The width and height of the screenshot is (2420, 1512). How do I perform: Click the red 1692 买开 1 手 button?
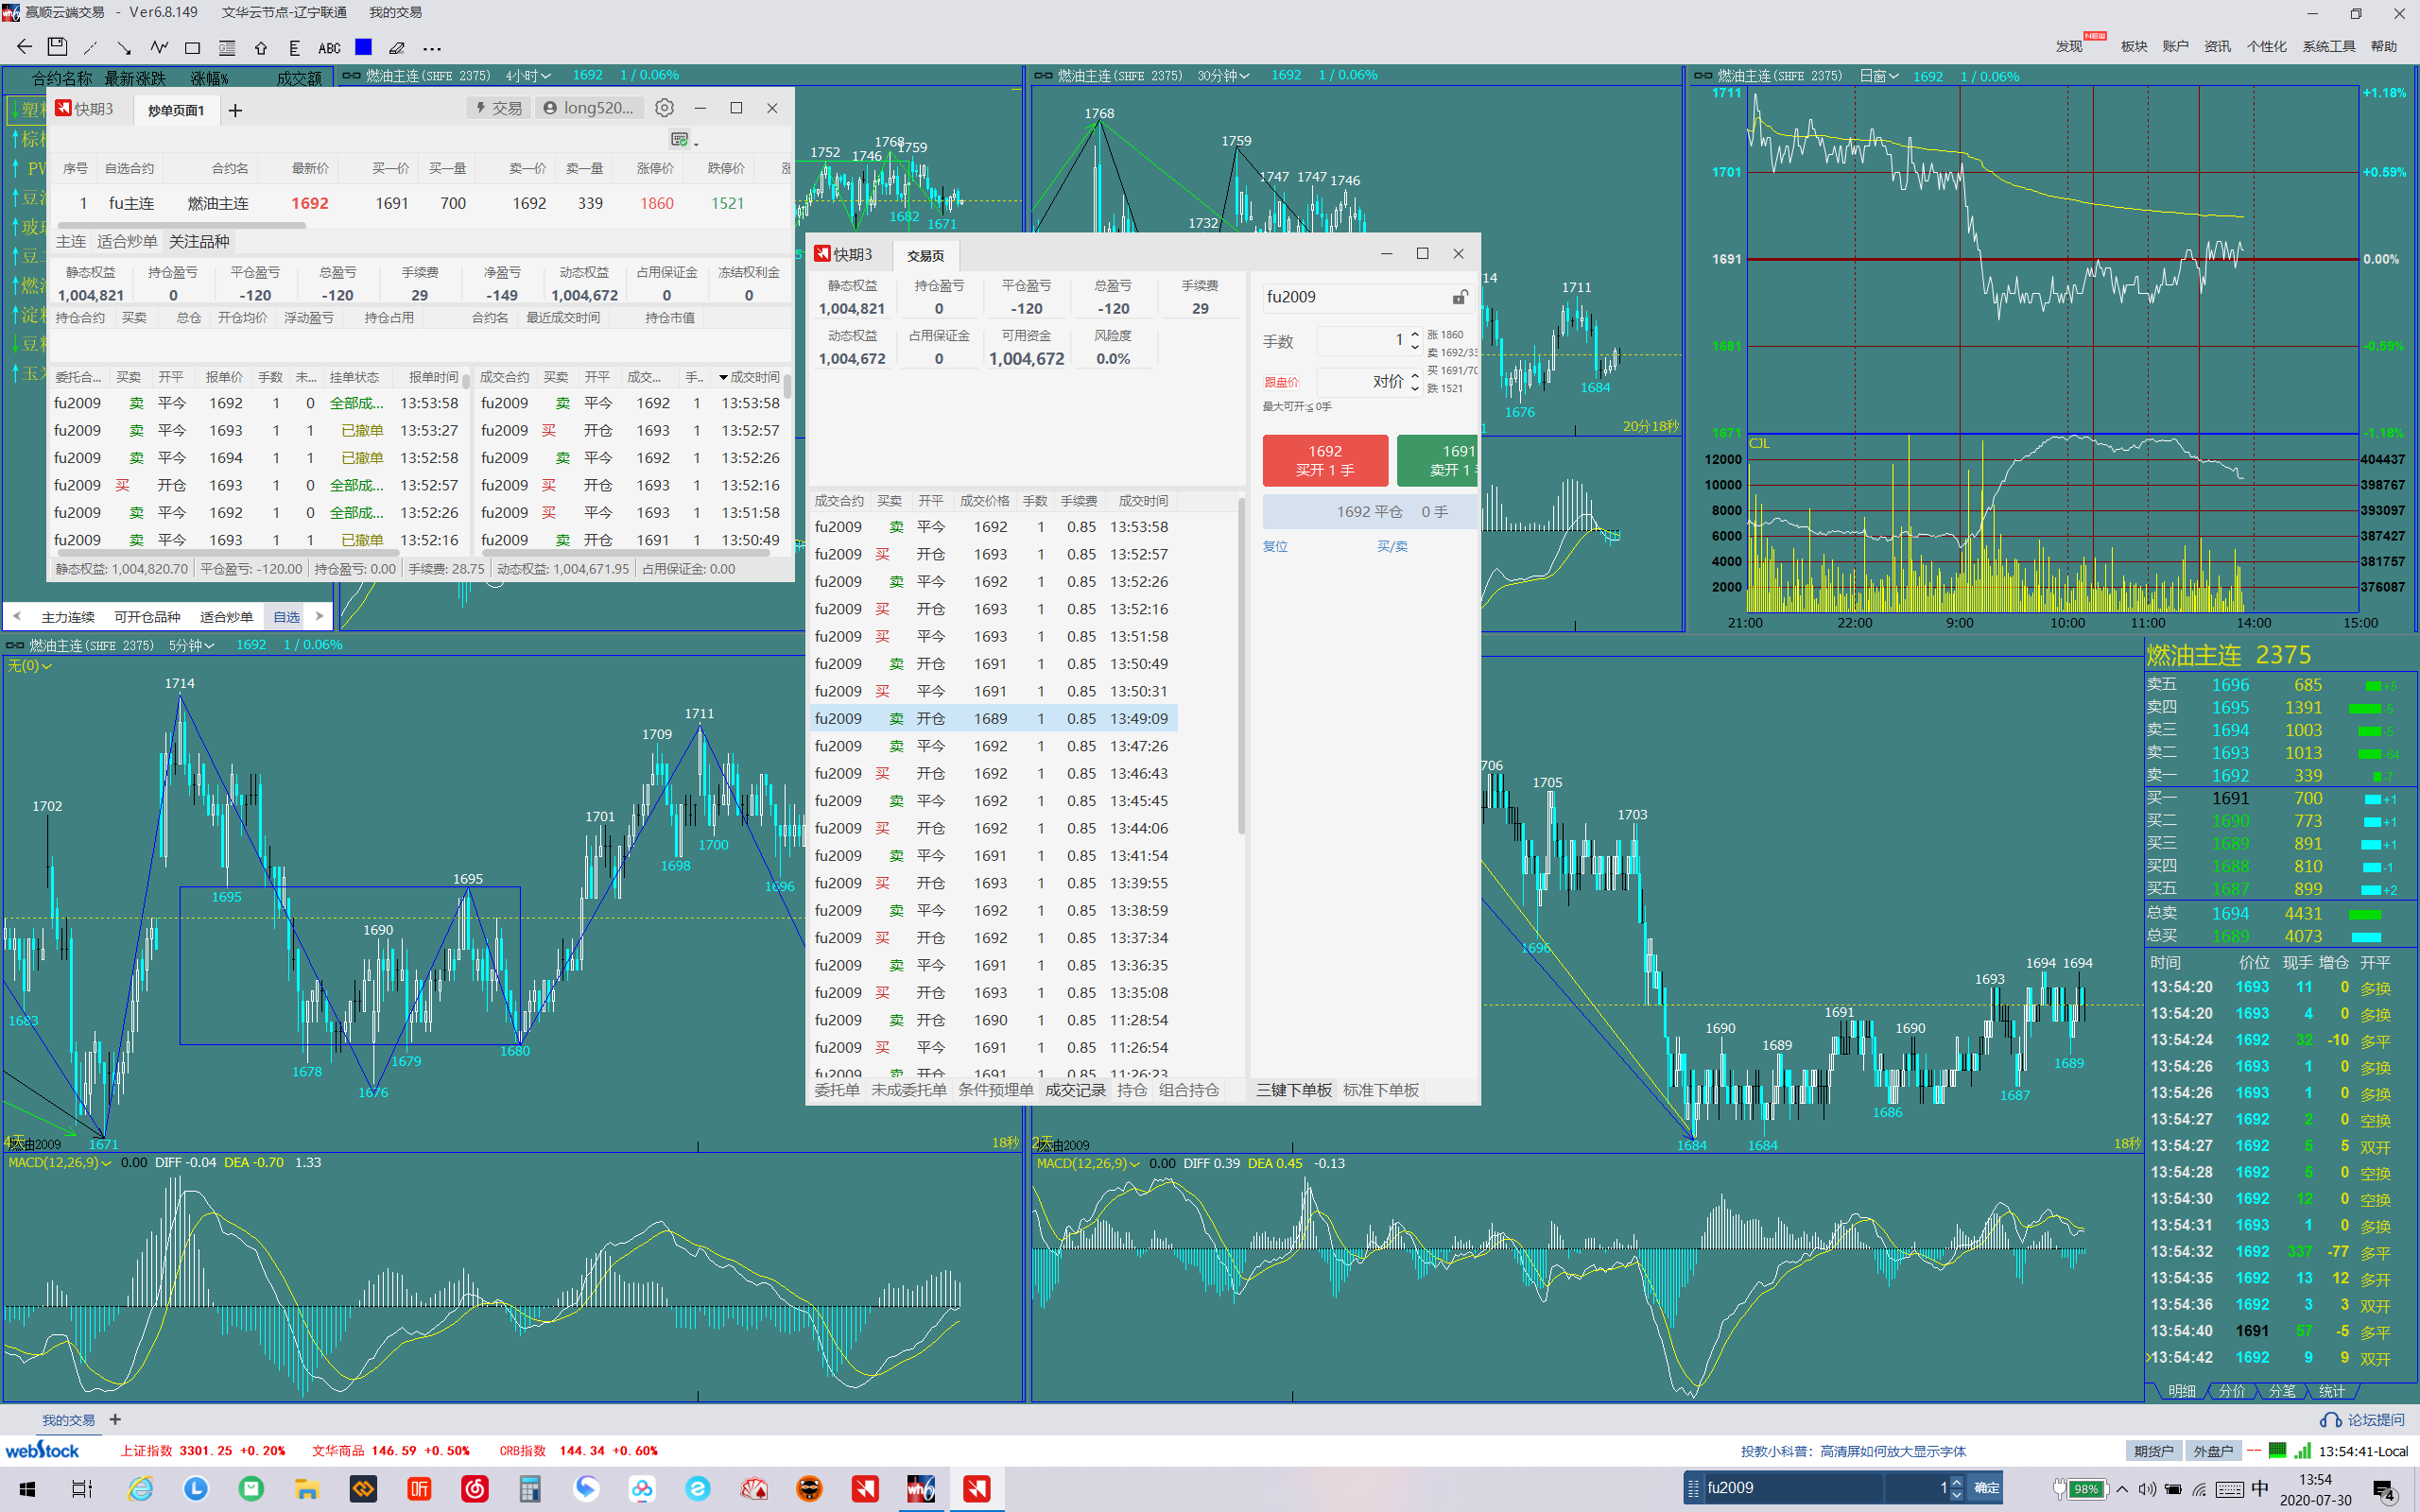[1325, 460]
